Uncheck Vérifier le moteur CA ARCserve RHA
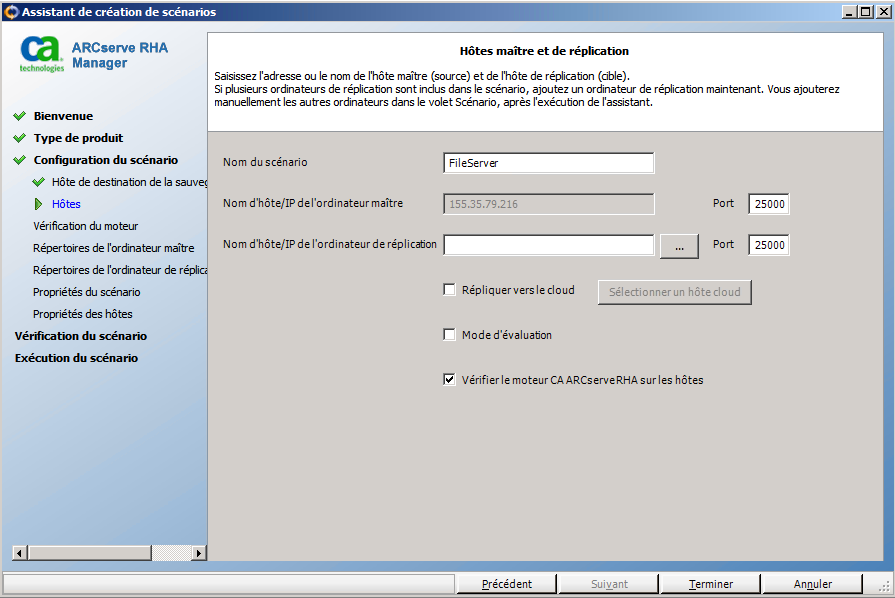This screenshot has height=598, width=895. coord(450,379)
